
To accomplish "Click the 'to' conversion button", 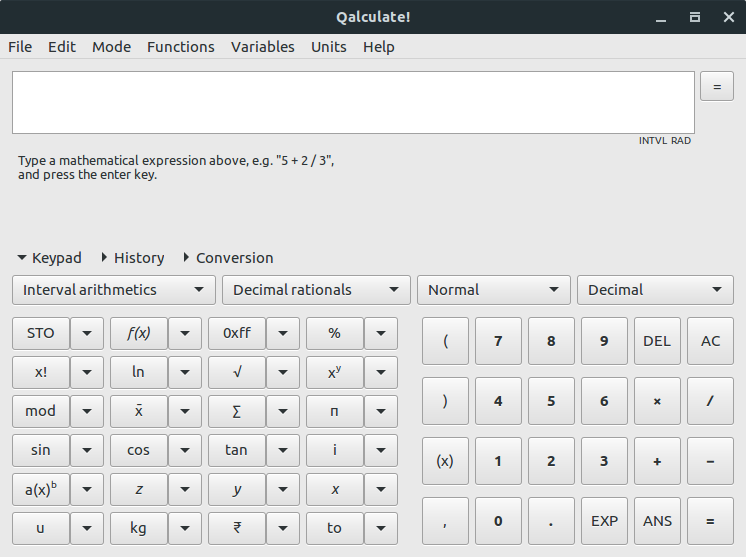I will (x=335, y=528).
